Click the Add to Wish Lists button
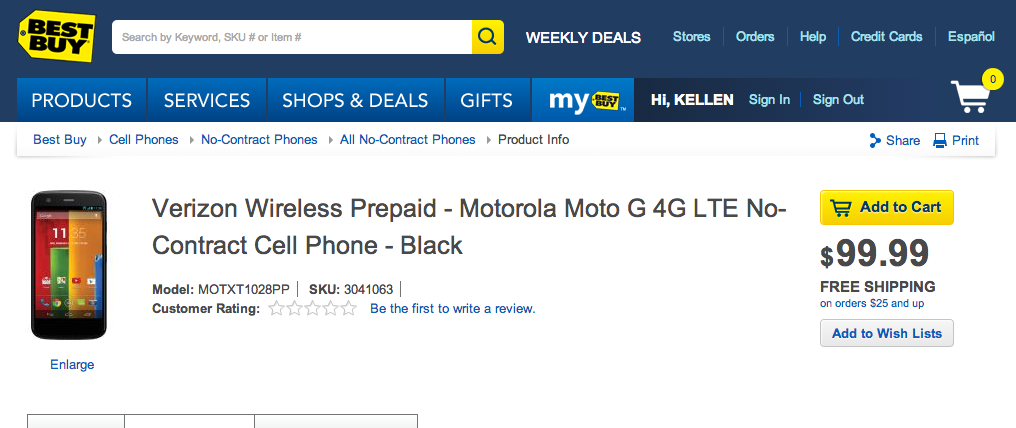This screenshot has height=428, width=1016. click(886, 333)
